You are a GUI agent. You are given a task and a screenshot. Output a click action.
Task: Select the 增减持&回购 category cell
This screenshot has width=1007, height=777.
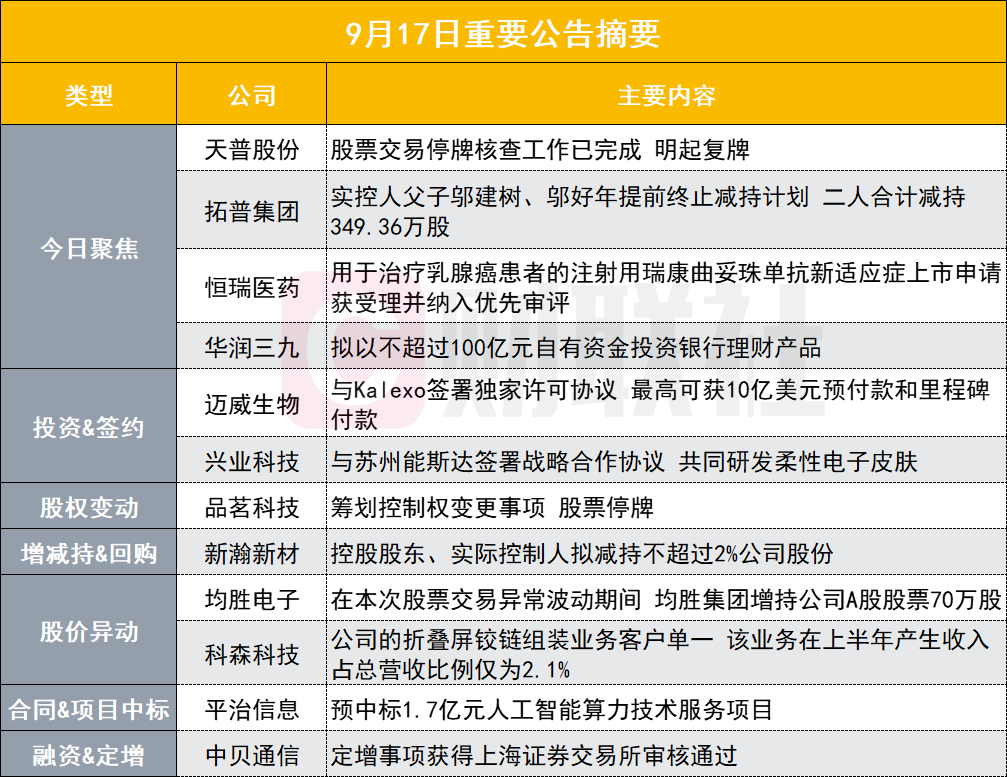88,552
